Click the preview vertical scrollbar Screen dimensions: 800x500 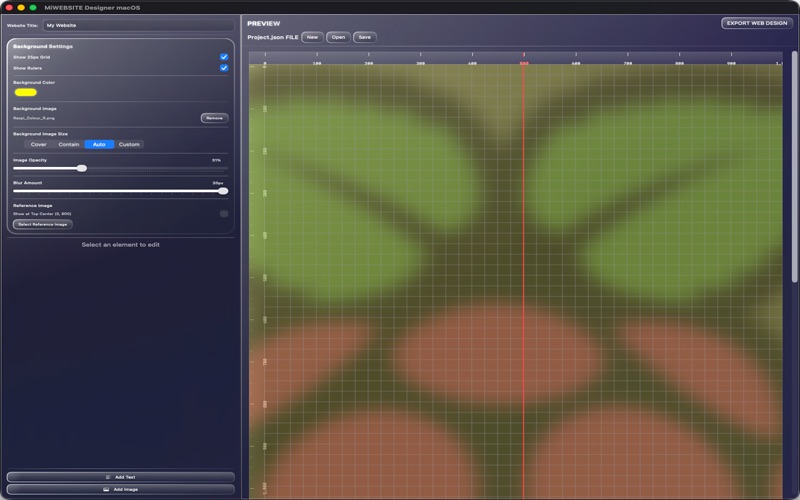pos(794,166)
